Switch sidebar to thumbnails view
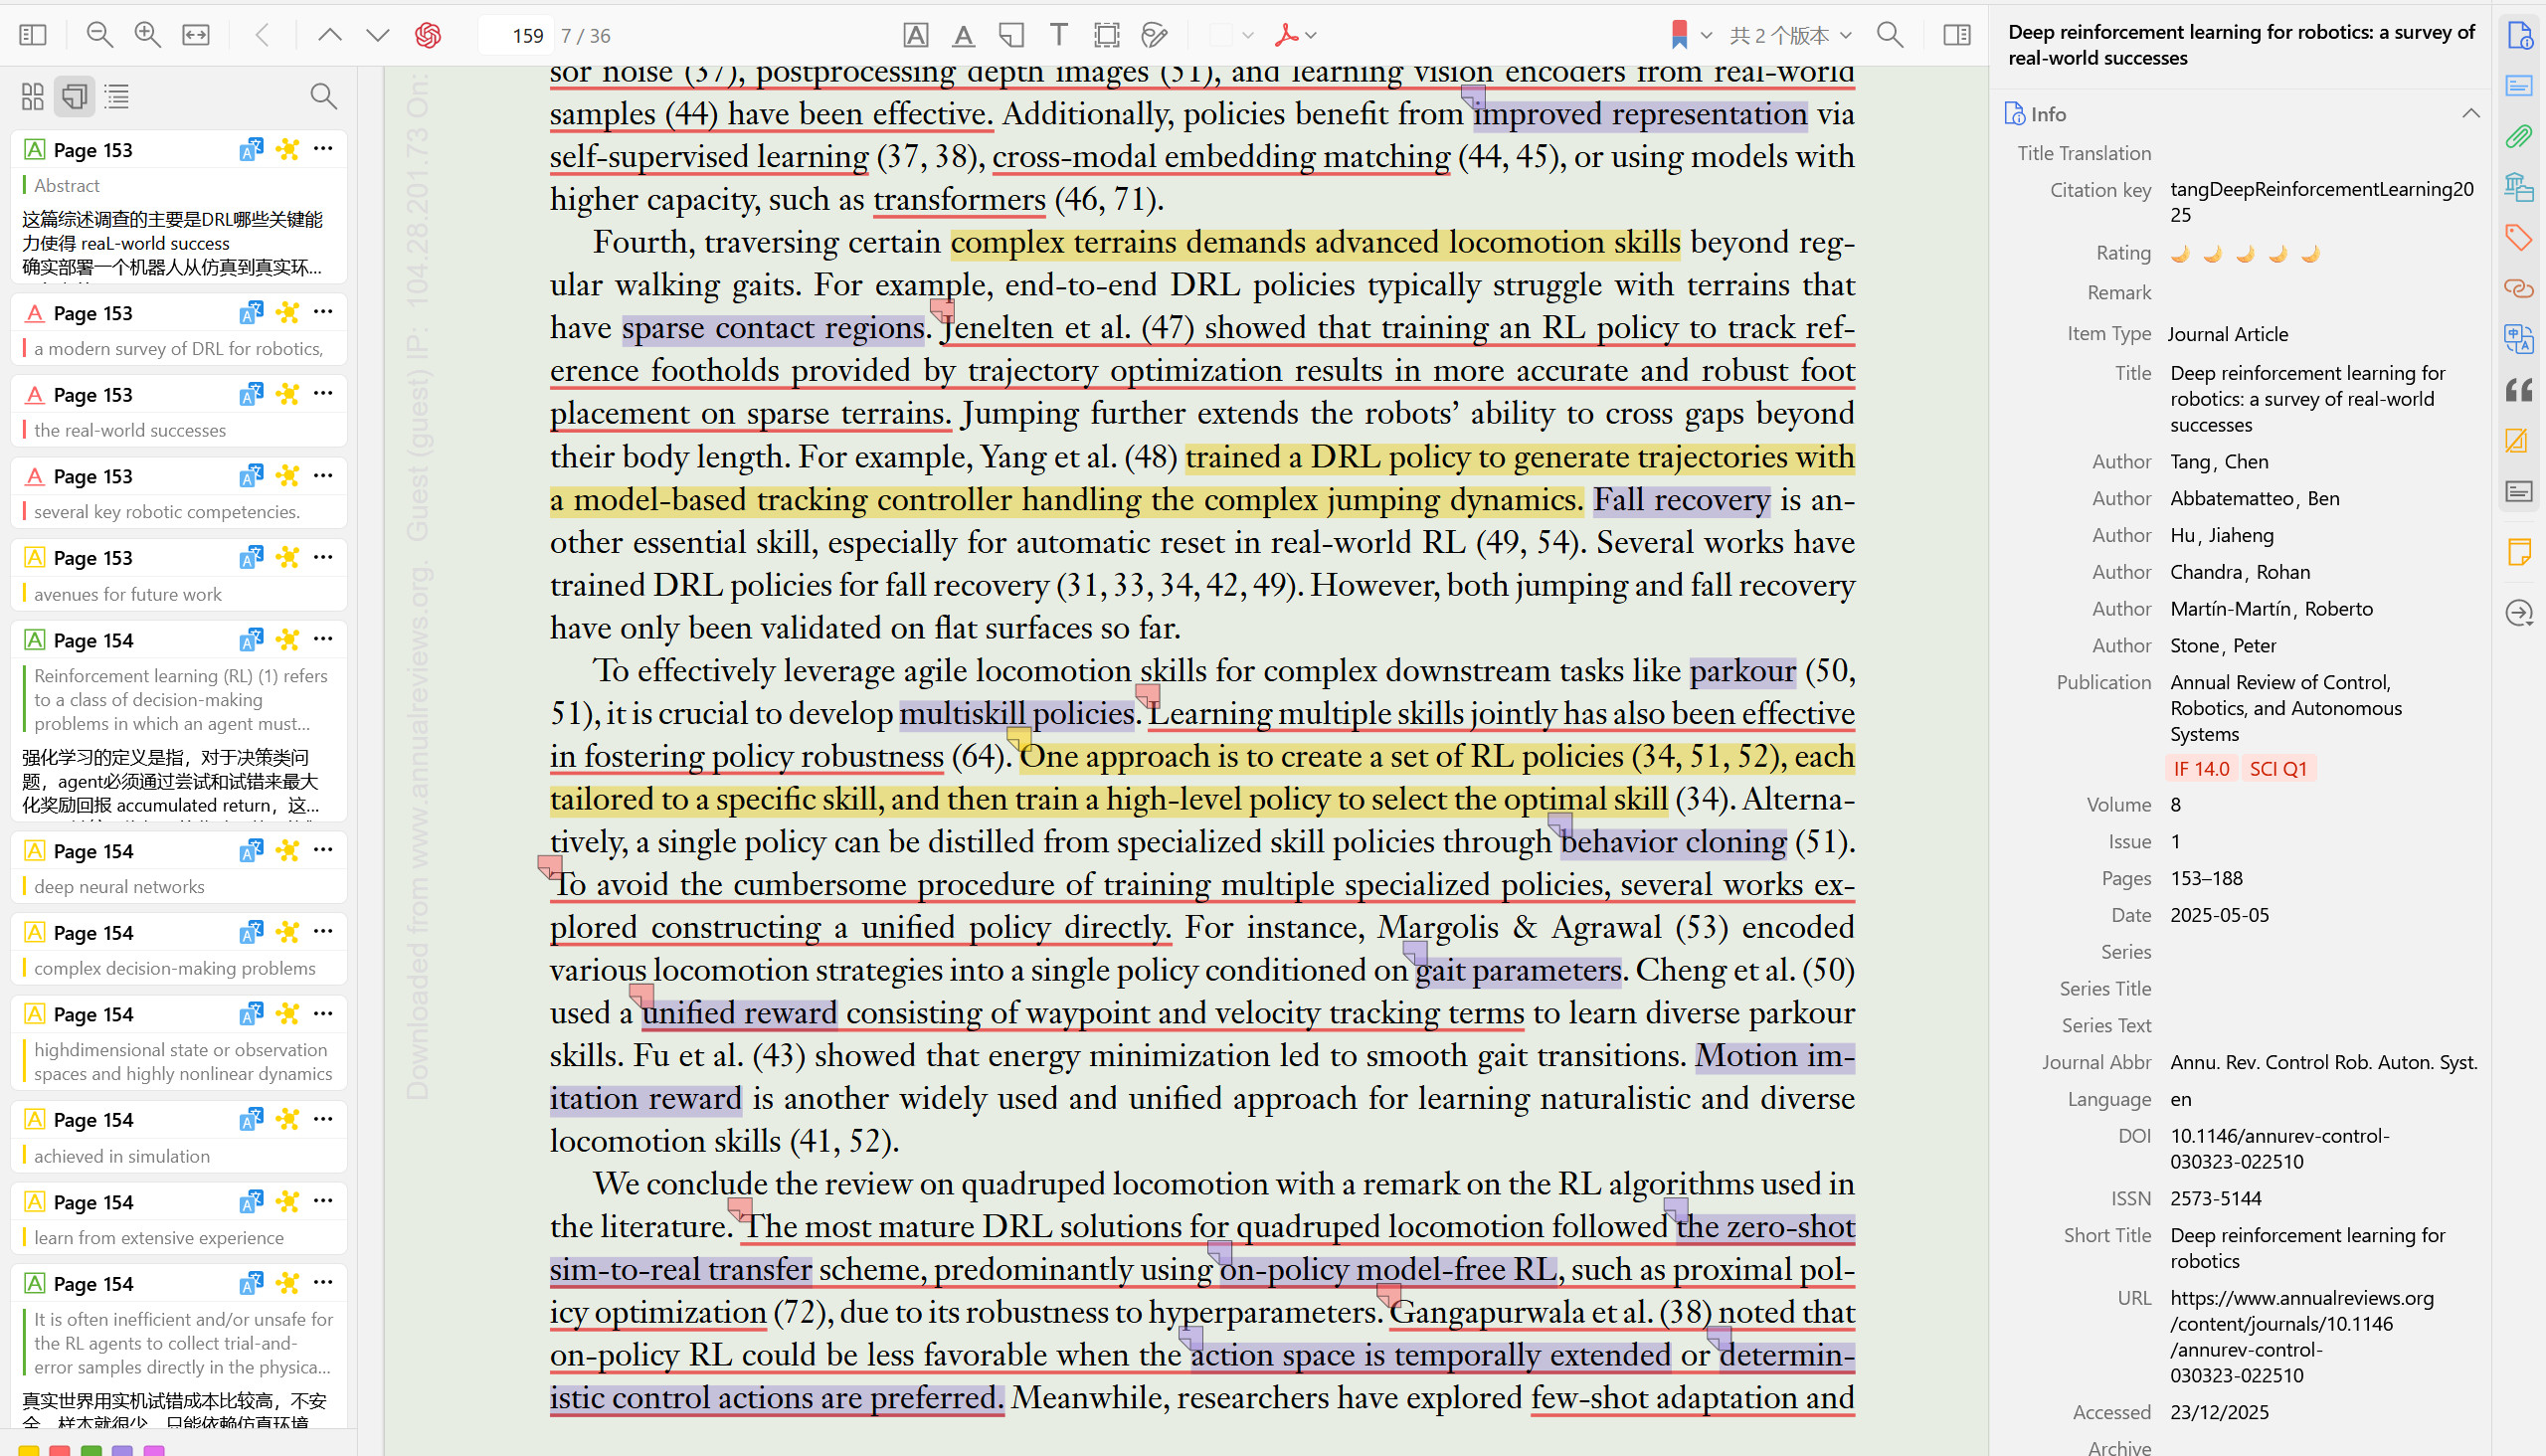This screenshot has width=2546, height=1456. tap(33, 96)
